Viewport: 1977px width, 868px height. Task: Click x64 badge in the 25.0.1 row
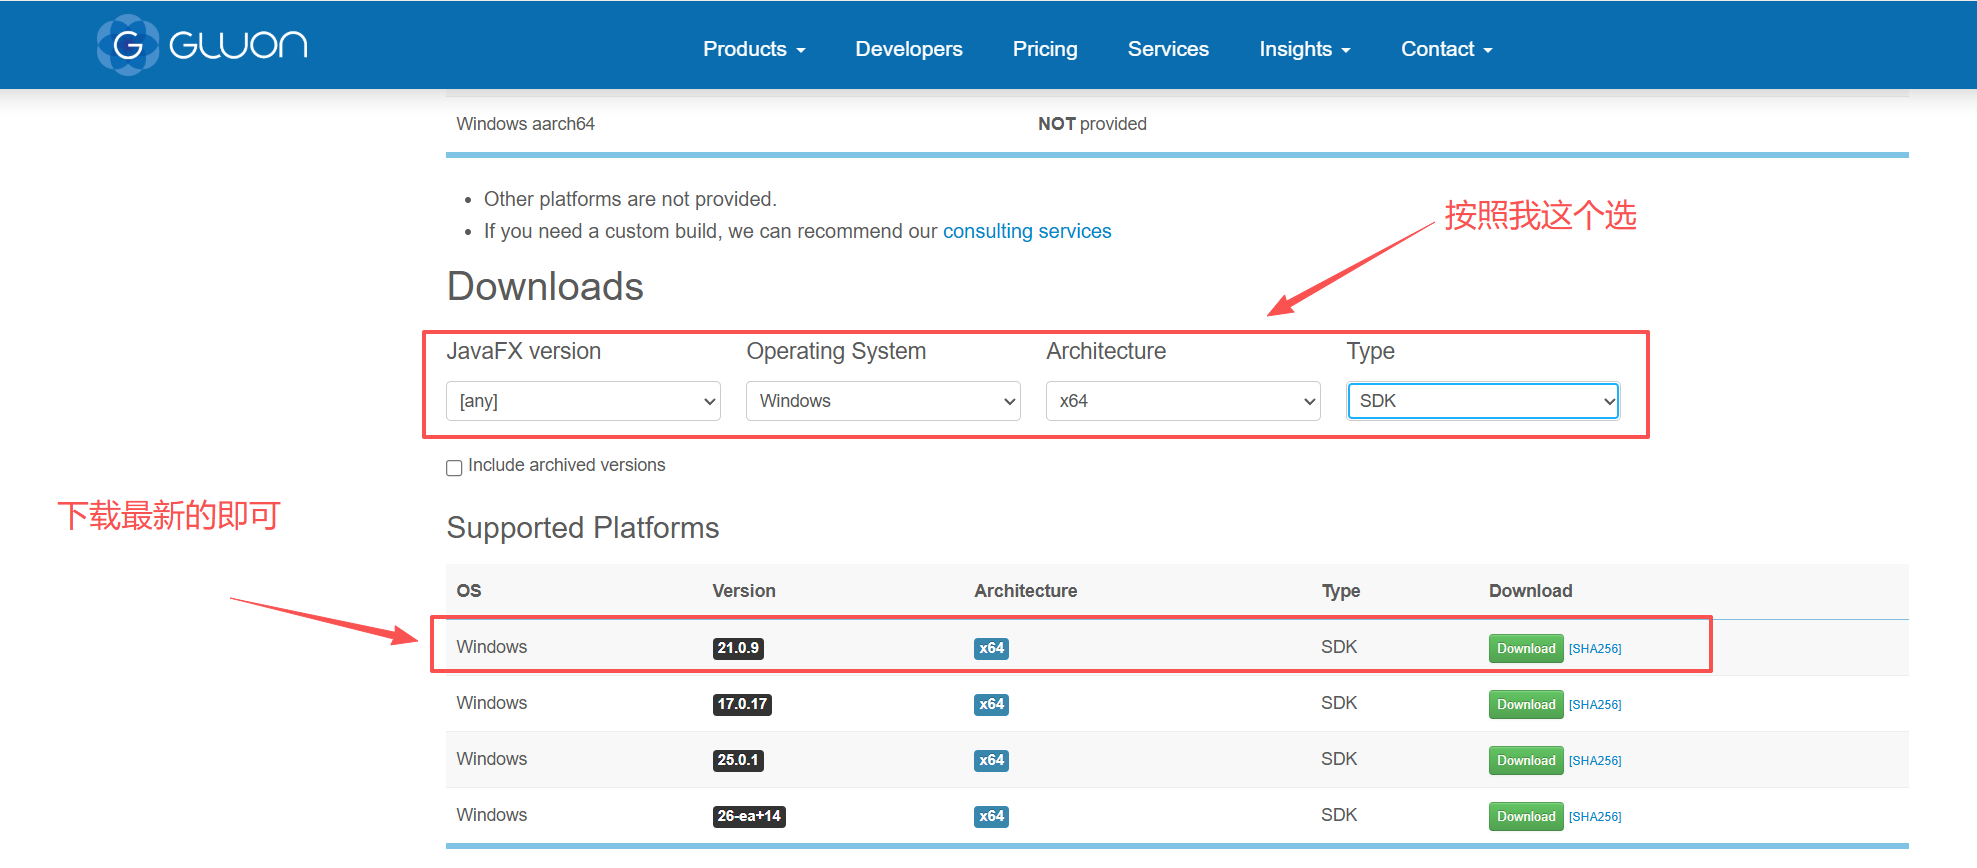click(x=991, y=760)
